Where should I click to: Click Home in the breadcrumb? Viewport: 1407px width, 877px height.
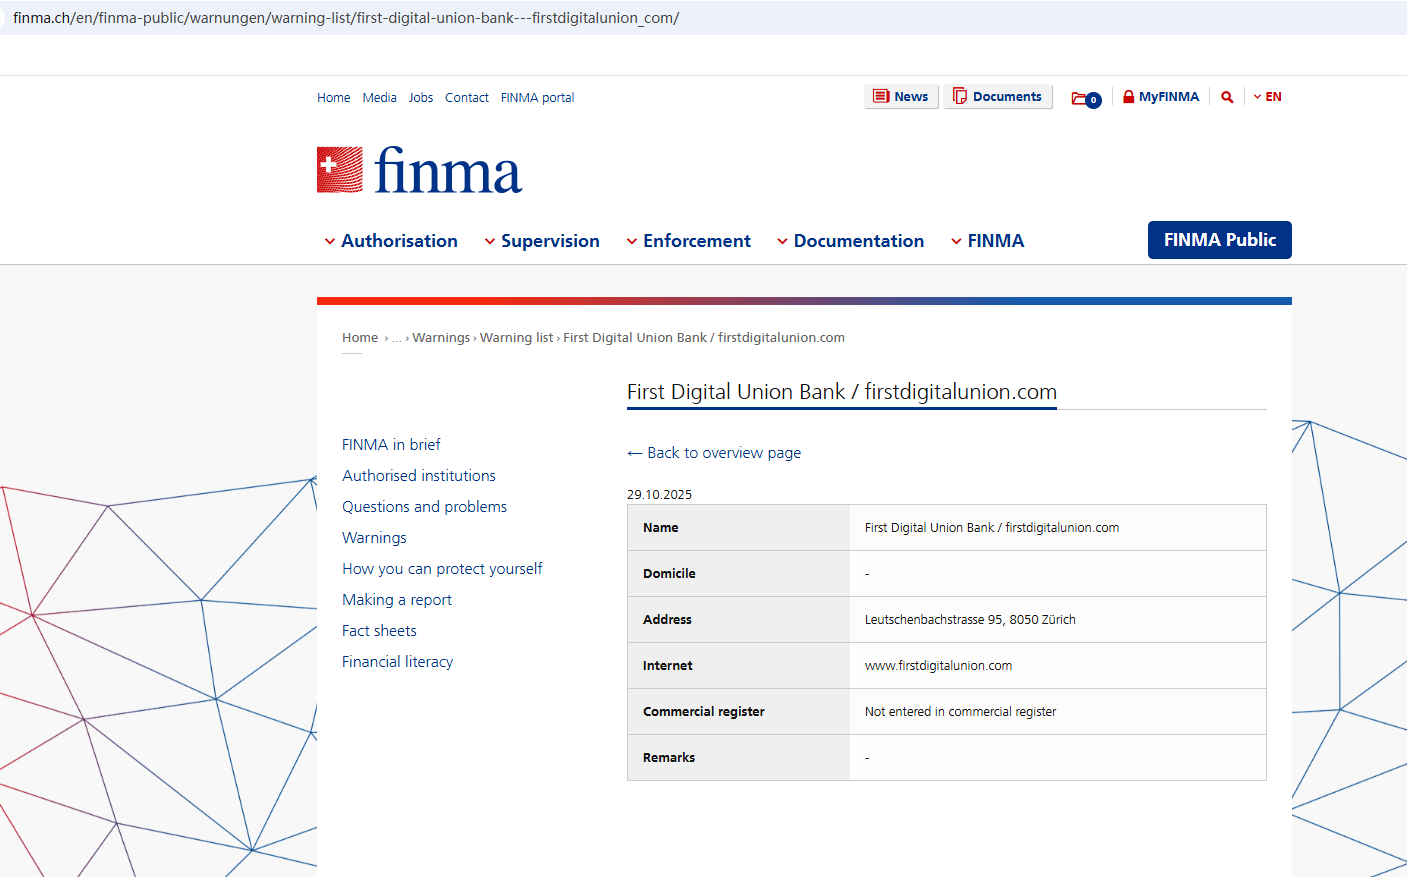(360, 338)
